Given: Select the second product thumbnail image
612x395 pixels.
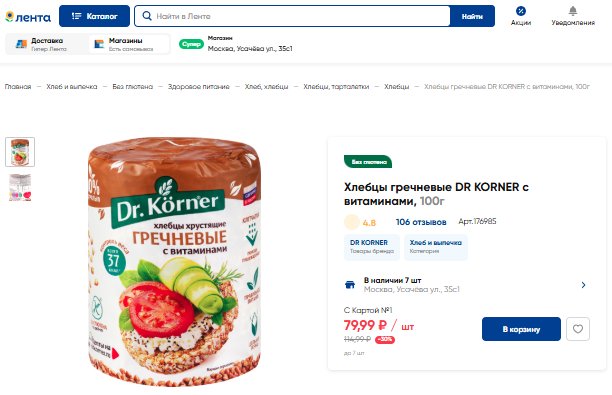Looking at the screenshot, I should coord(20,187).
